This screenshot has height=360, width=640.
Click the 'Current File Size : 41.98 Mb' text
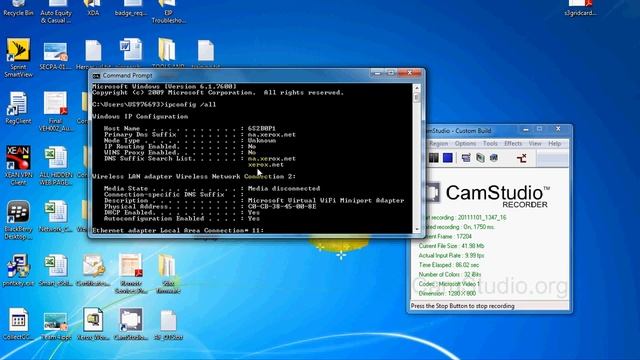[451, 246]
